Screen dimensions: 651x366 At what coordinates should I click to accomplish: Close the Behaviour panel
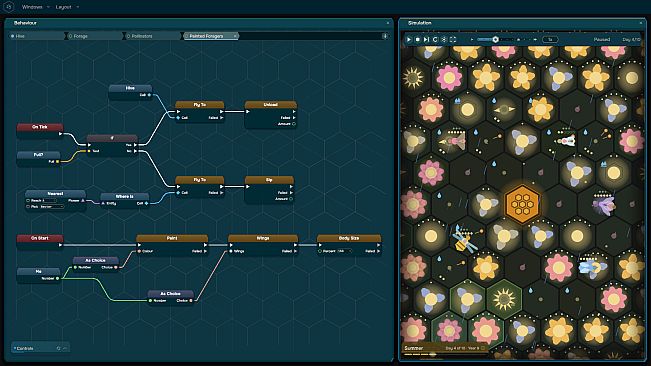(x=388, y=23)
